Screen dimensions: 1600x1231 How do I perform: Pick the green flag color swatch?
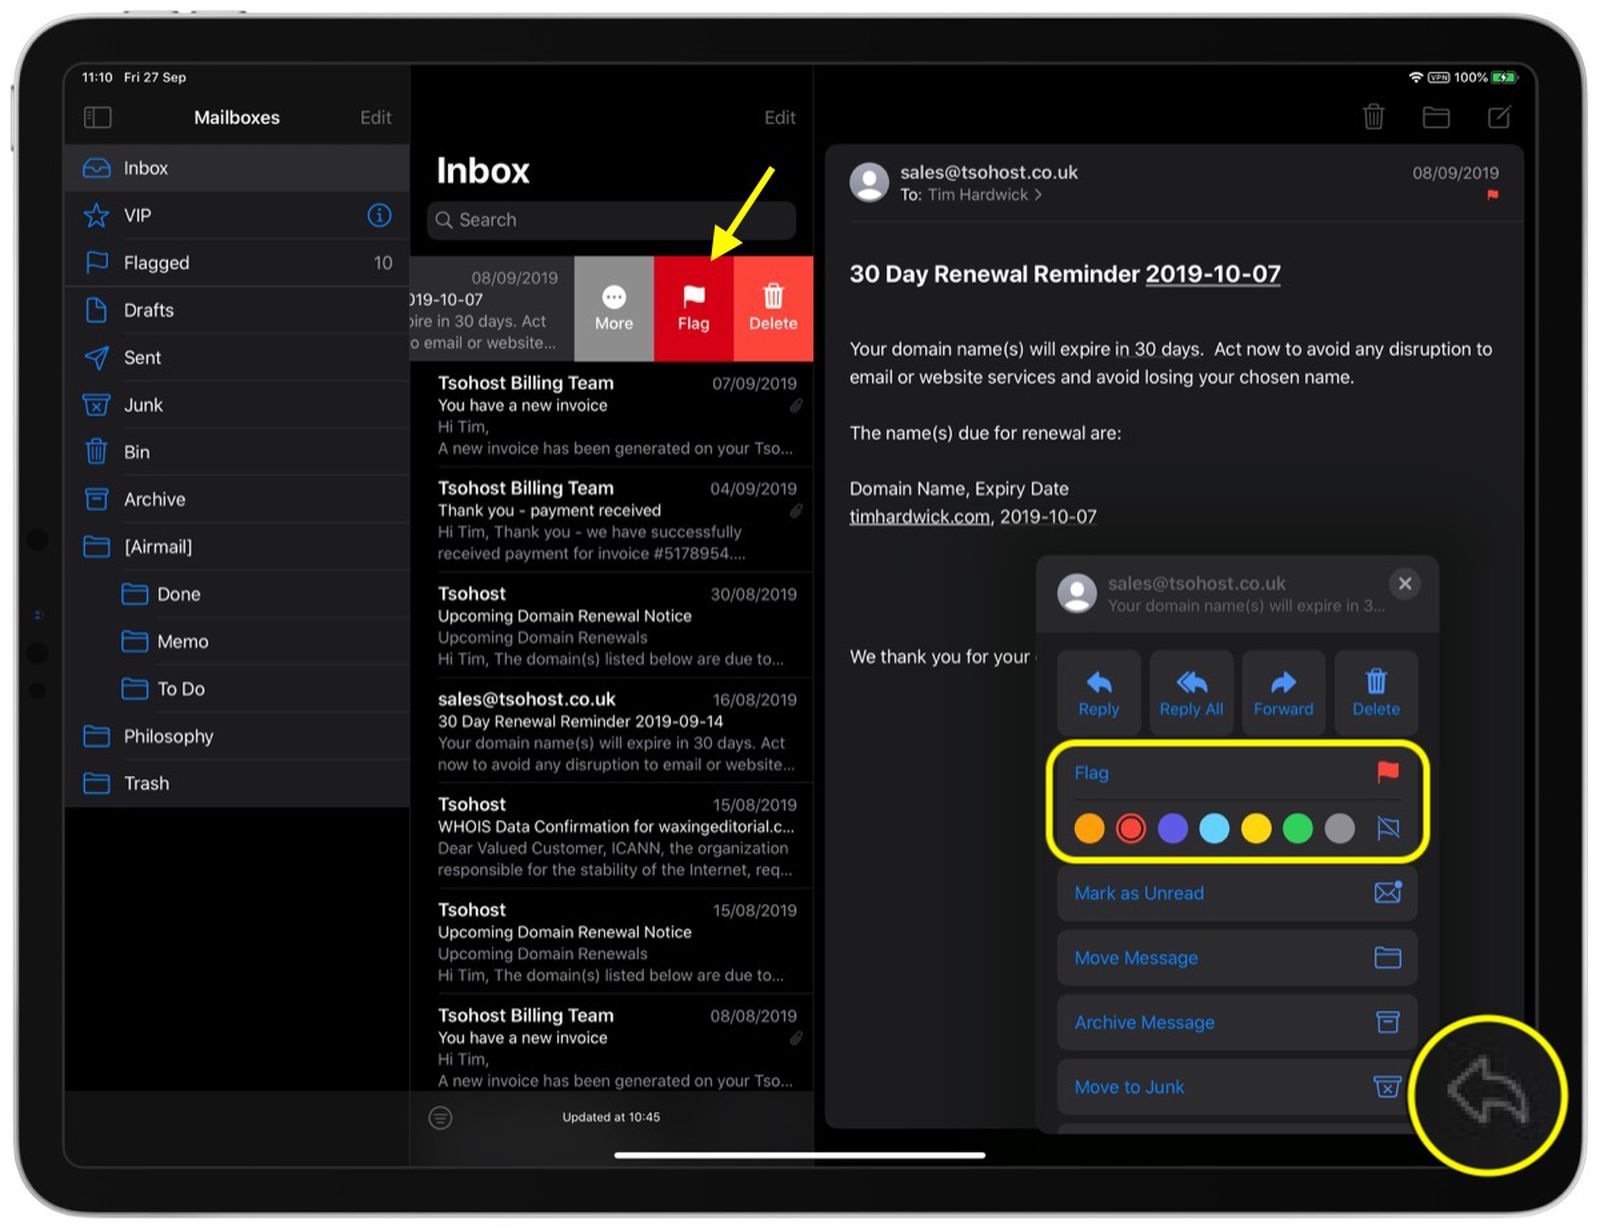tap(1297, 828)
